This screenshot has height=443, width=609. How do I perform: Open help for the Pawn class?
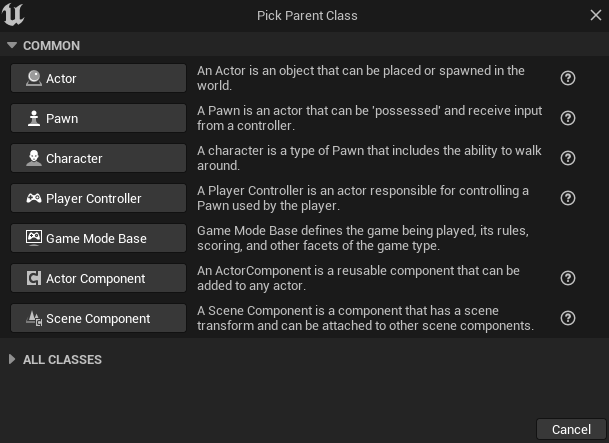click(x=568, y=118)
